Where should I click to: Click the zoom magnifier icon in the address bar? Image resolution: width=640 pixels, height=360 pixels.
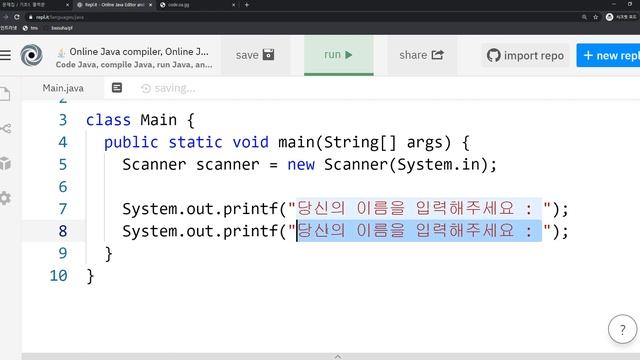point(584,17)
